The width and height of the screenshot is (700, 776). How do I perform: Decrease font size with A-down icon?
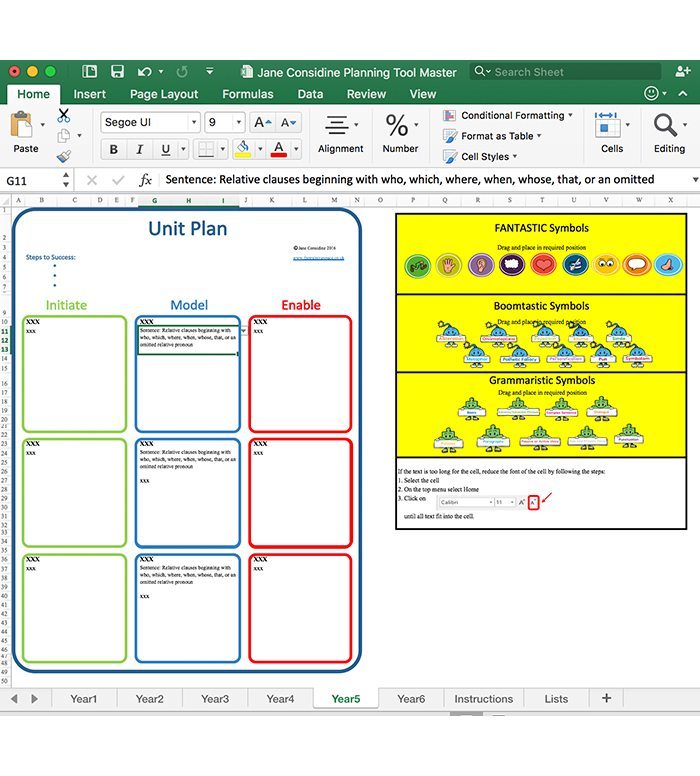click(288, 122)
